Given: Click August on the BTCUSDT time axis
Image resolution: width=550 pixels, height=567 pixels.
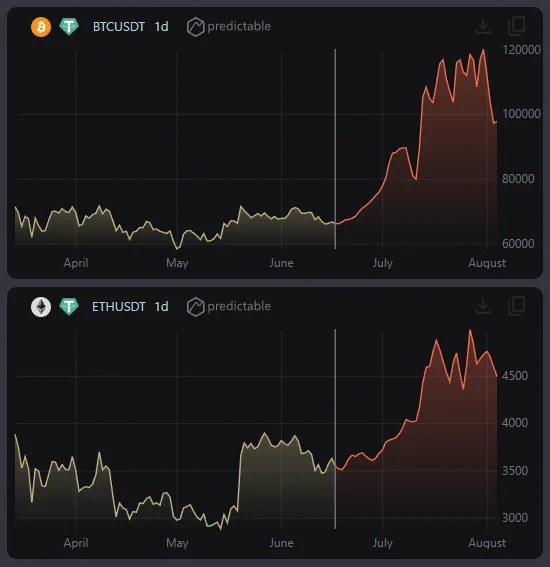Looking at the screenshot, I should 487,263.
